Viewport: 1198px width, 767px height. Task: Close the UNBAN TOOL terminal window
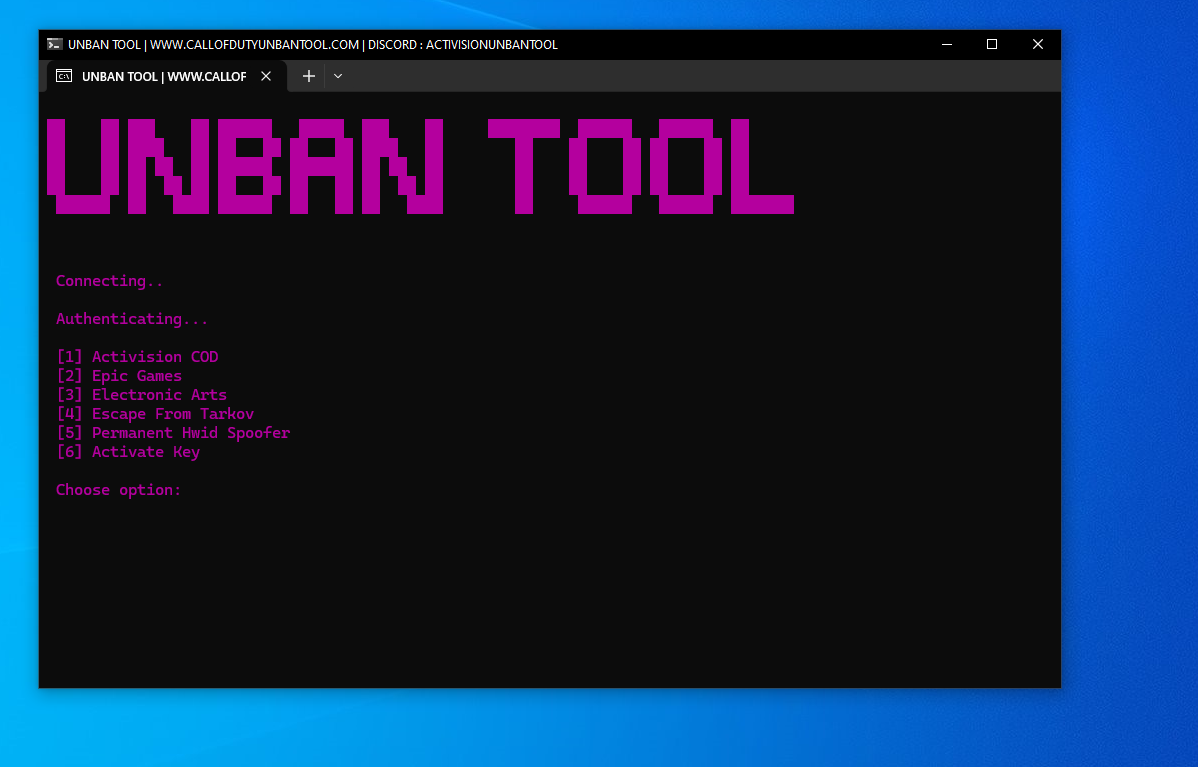(1038, 44)
